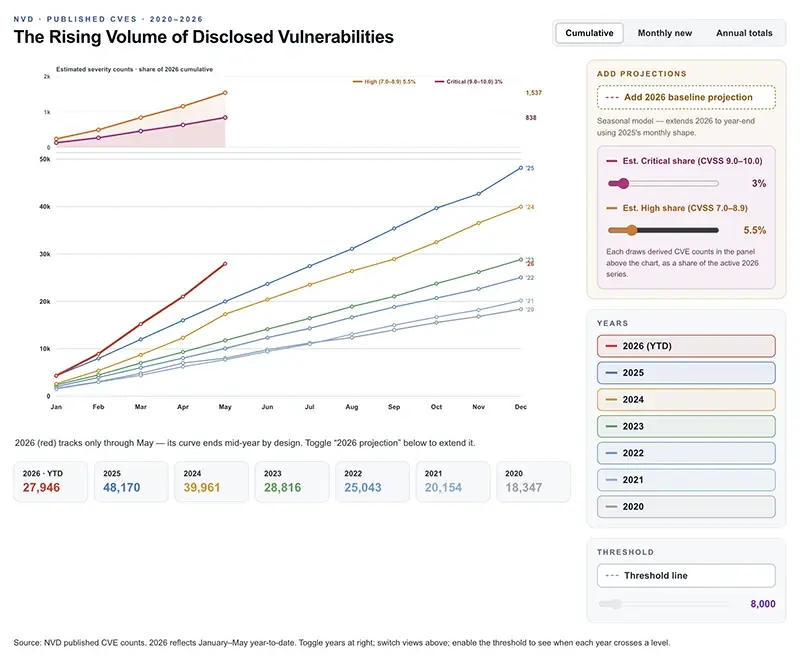The width and height of the screenshot is (800, 659).
Task: Click the 2026 YTD 27,946 stat card
Action: coord(51,481)
